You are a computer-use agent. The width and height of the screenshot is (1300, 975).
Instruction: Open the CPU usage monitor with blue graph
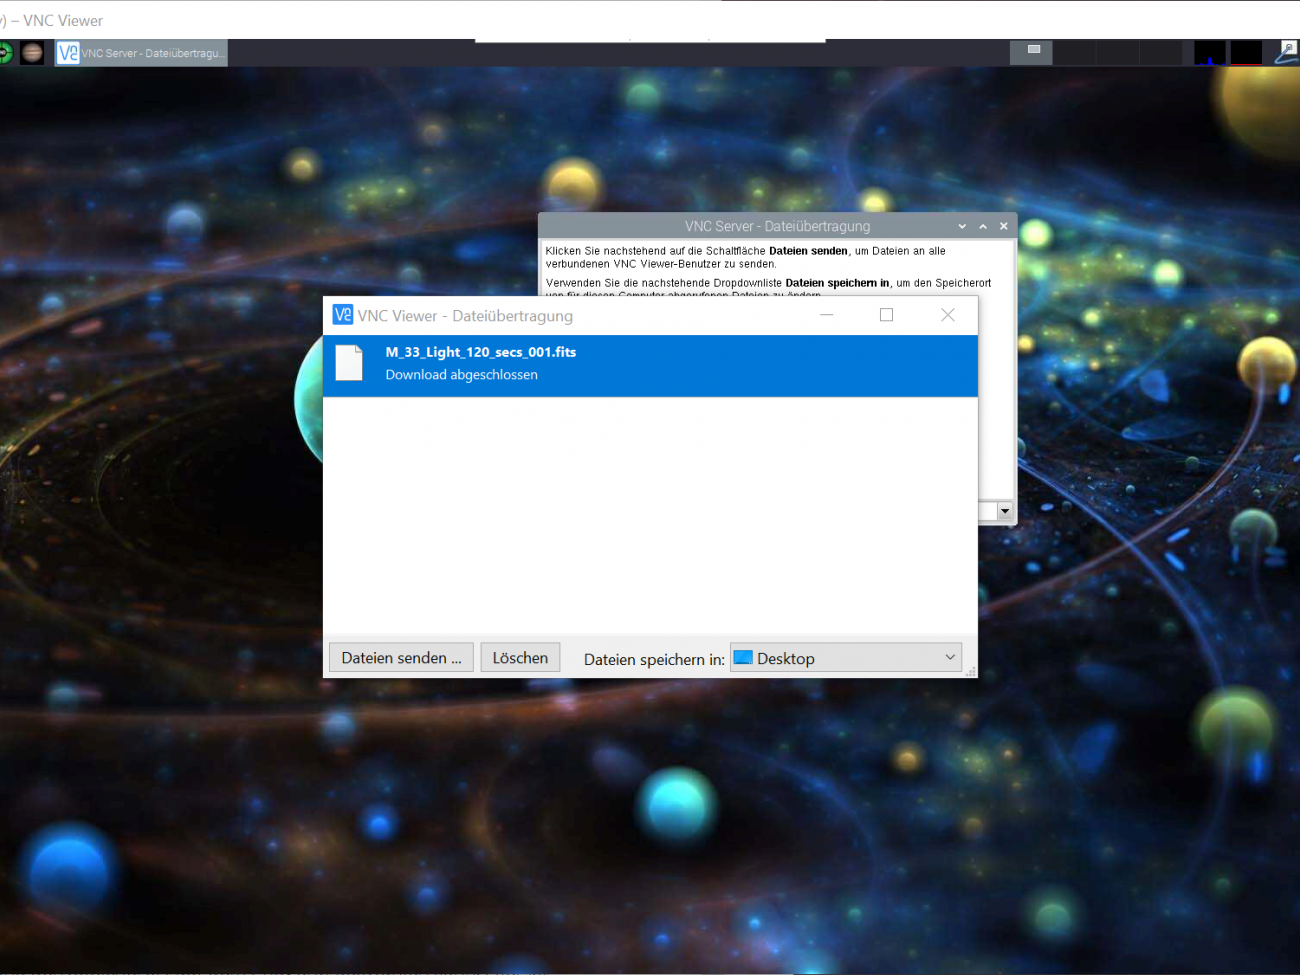[1210, 53]
